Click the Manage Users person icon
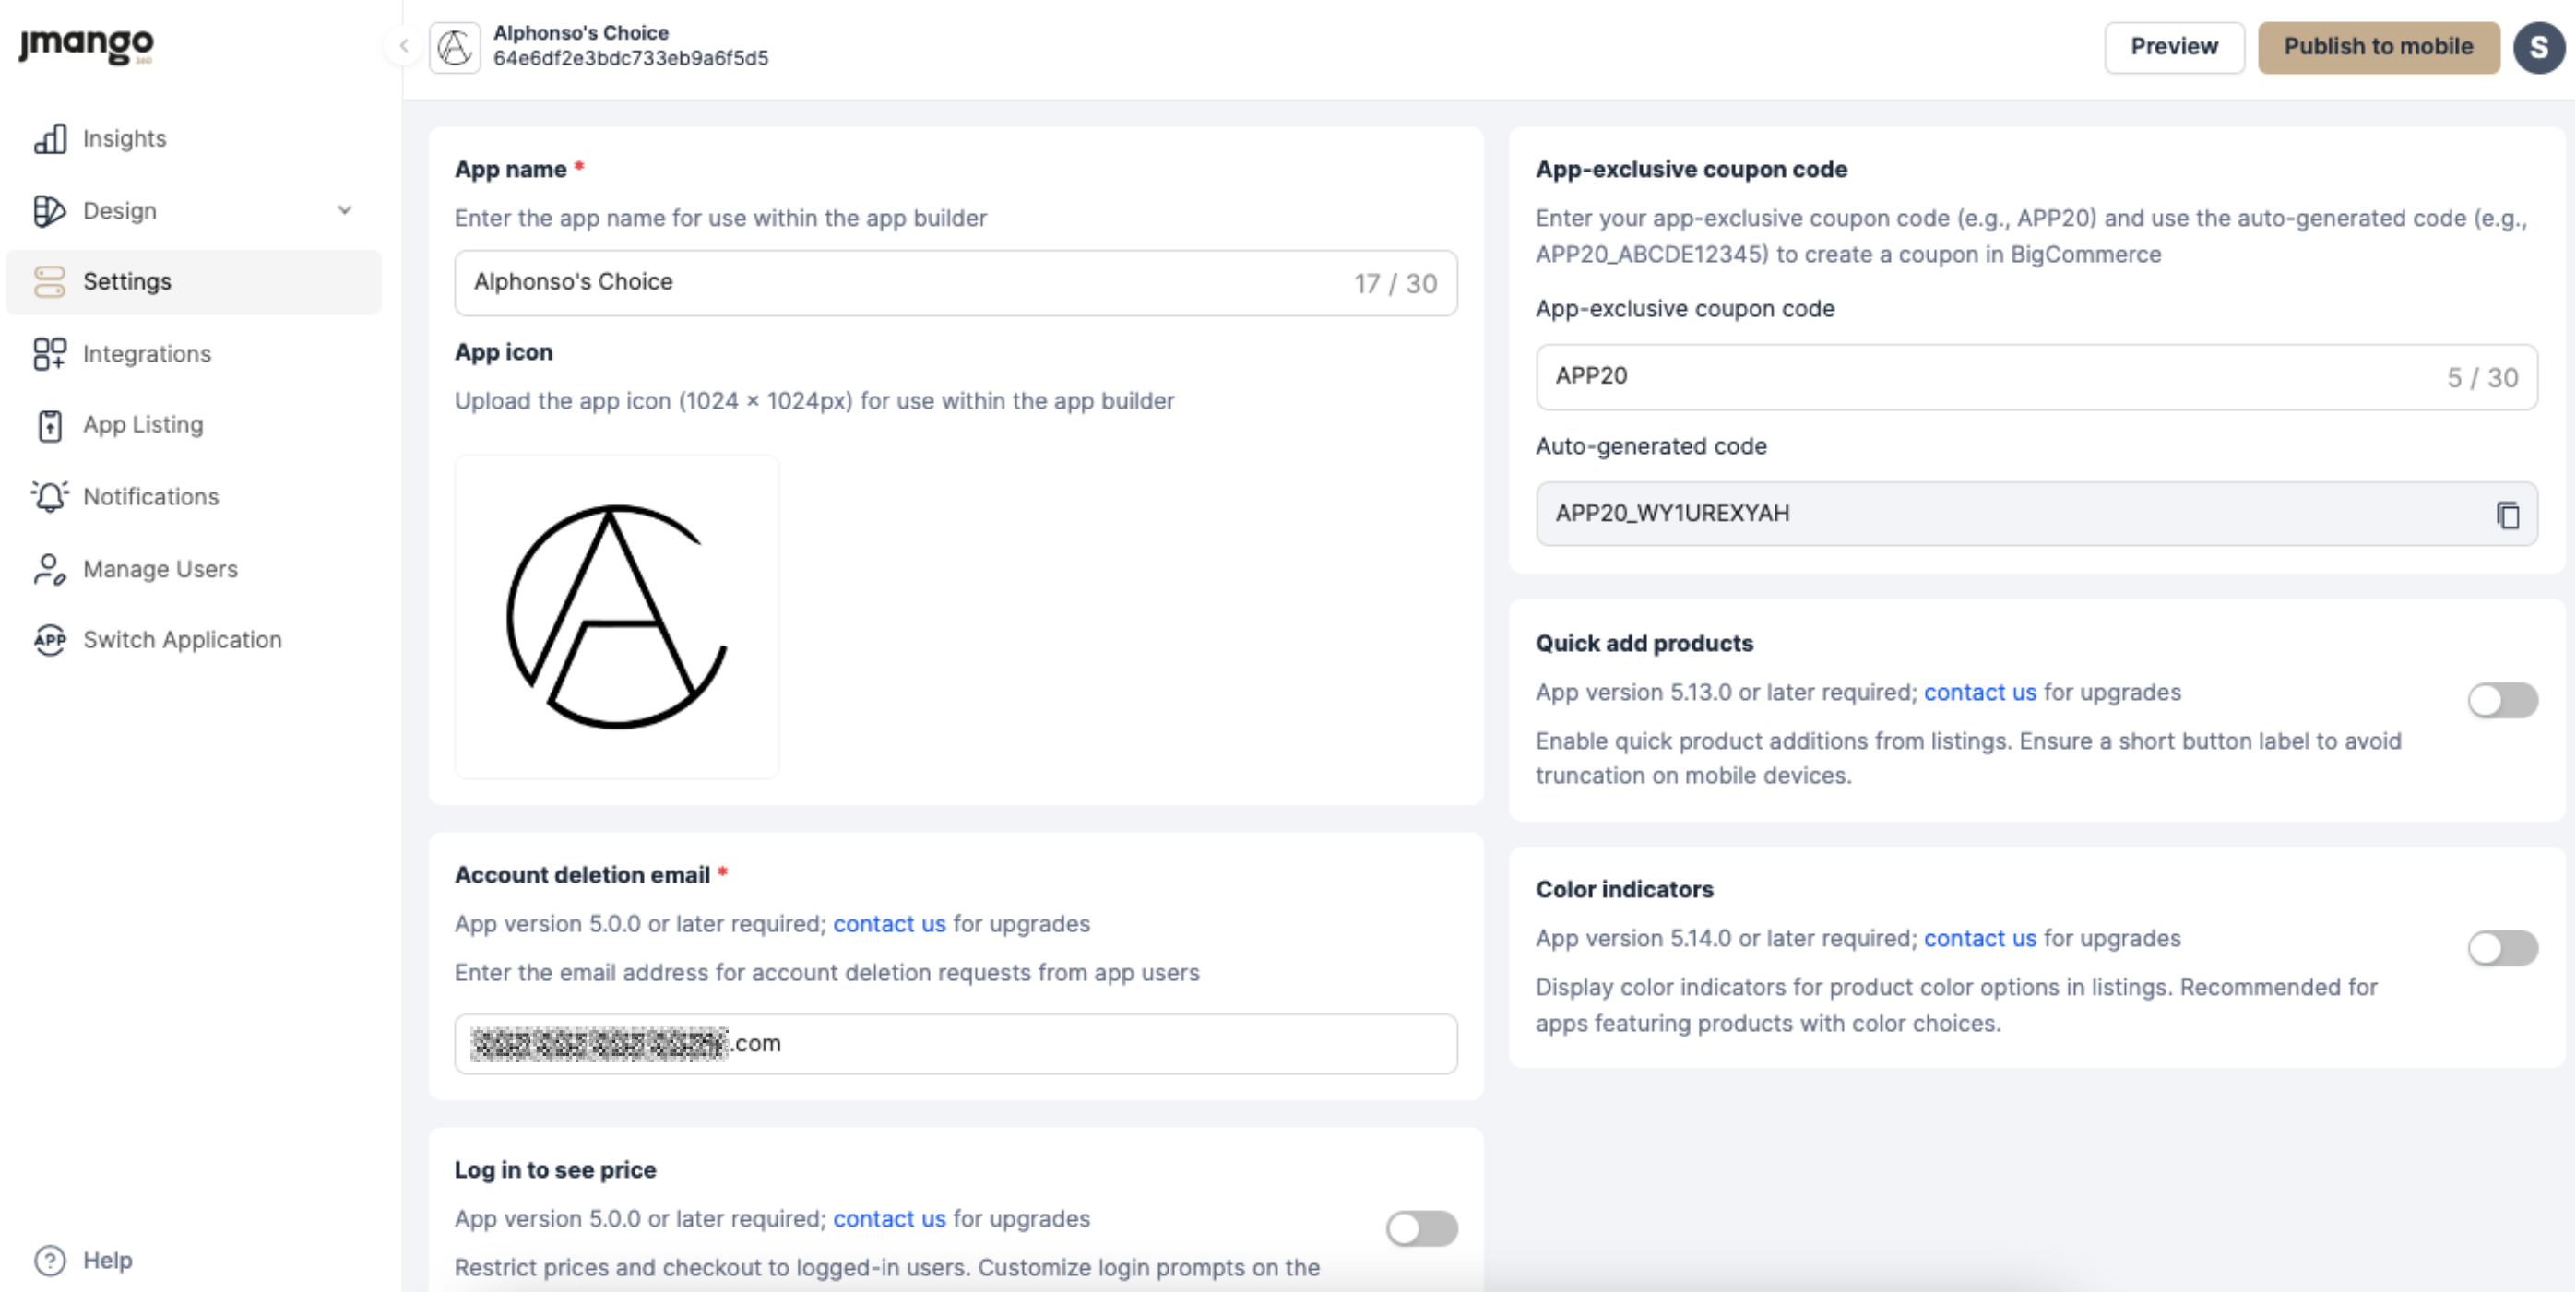 pyautogui.click(x=50, y=569)
